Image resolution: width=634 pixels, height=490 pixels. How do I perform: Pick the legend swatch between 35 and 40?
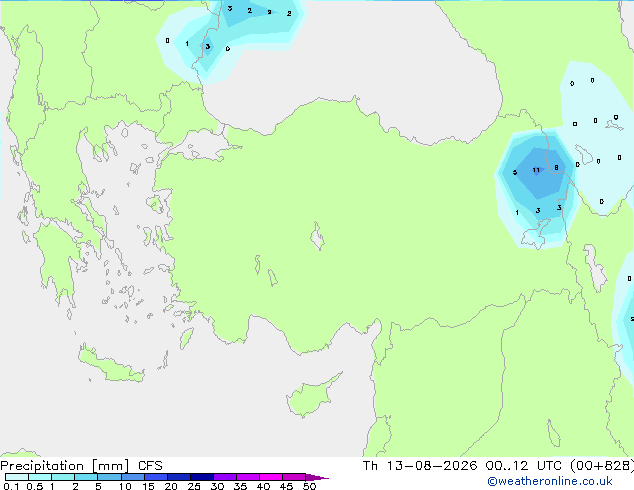[x=248, y=477]
